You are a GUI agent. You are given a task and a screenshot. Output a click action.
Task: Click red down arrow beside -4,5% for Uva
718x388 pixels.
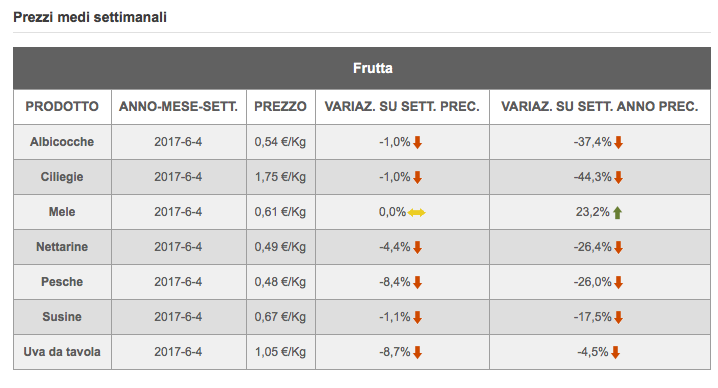point(615,353)
